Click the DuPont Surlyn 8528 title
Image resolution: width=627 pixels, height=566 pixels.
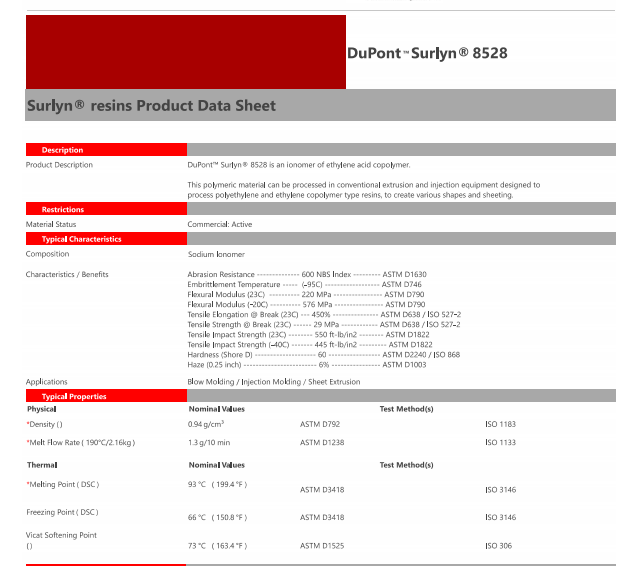point(427,53)
